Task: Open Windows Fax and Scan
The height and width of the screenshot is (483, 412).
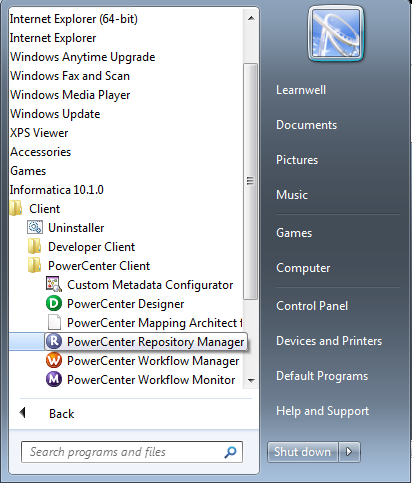Action: coord(70,76)
